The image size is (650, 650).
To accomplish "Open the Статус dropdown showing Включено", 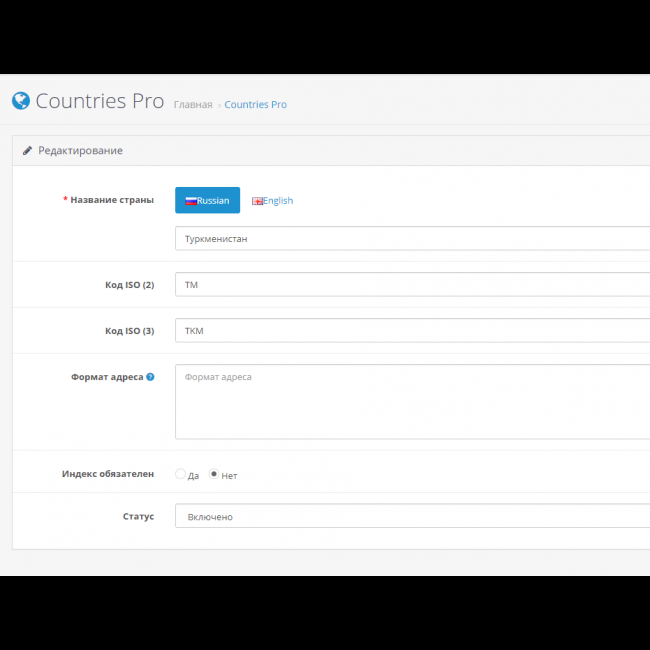I will [x=412, y=516].
